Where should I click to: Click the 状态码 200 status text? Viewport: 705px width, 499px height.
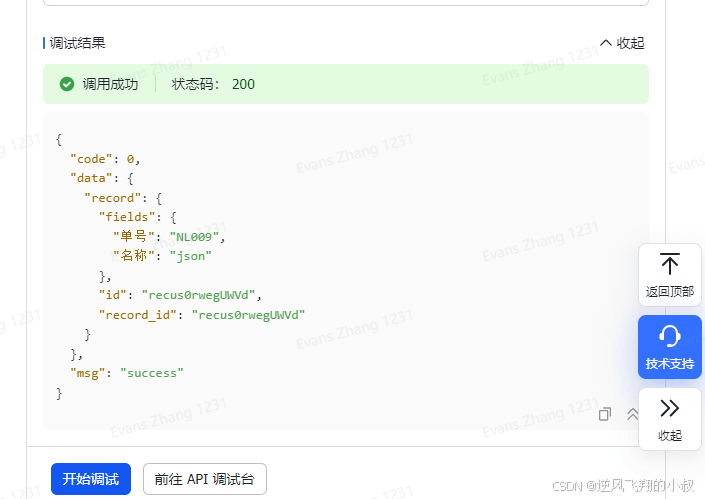point(213,84)
